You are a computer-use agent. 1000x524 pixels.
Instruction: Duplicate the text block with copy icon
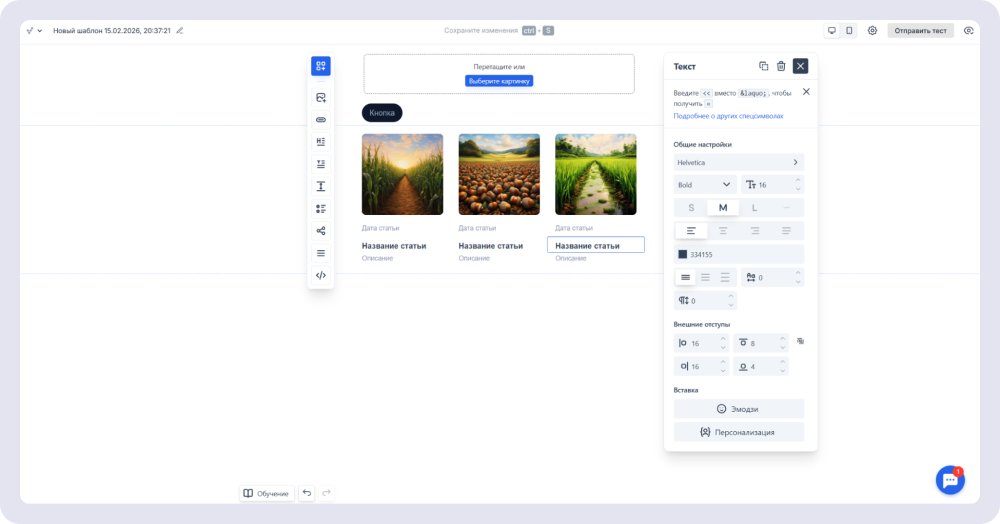pyautogui.click(x=763, y=66)
